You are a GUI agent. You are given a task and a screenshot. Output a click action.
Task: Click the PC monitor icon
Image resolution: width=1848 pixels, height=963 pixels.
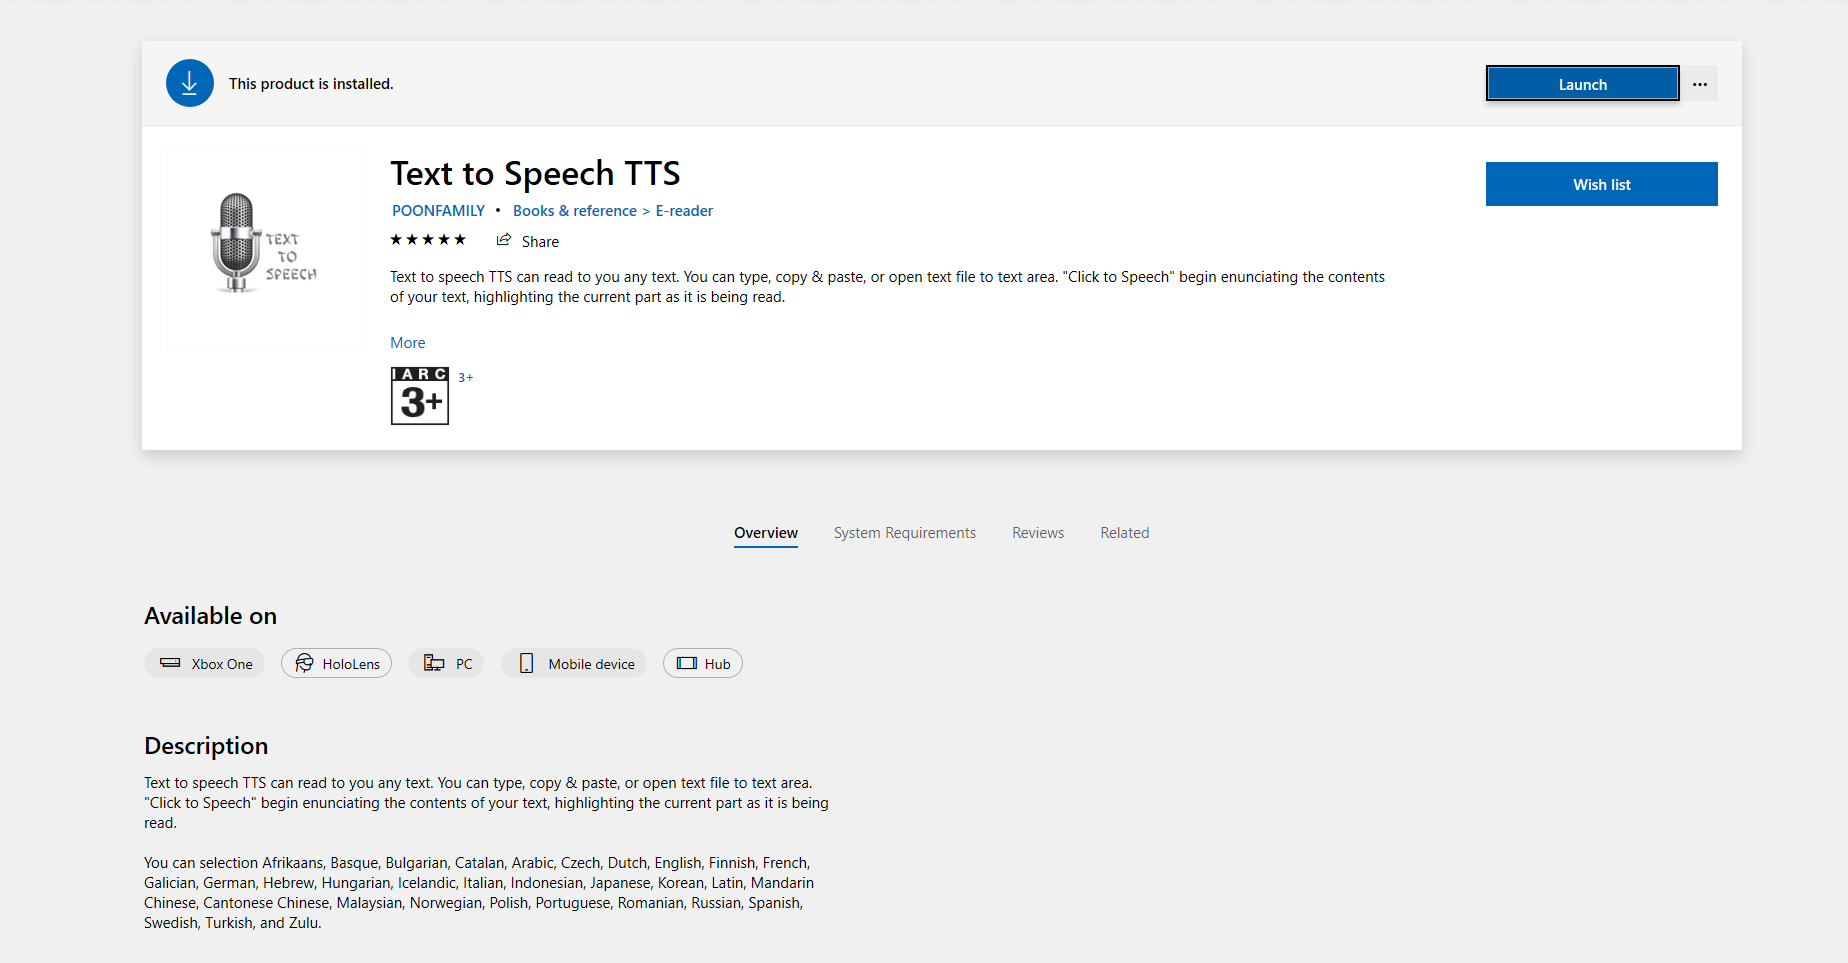click(x=434, y=663)
